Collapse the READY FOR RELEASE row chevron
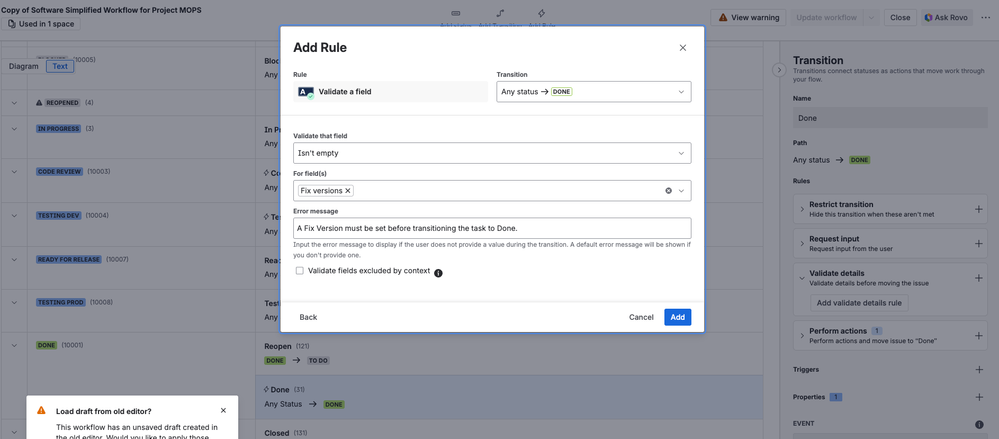999x439 pixels. tap(14, 259)
